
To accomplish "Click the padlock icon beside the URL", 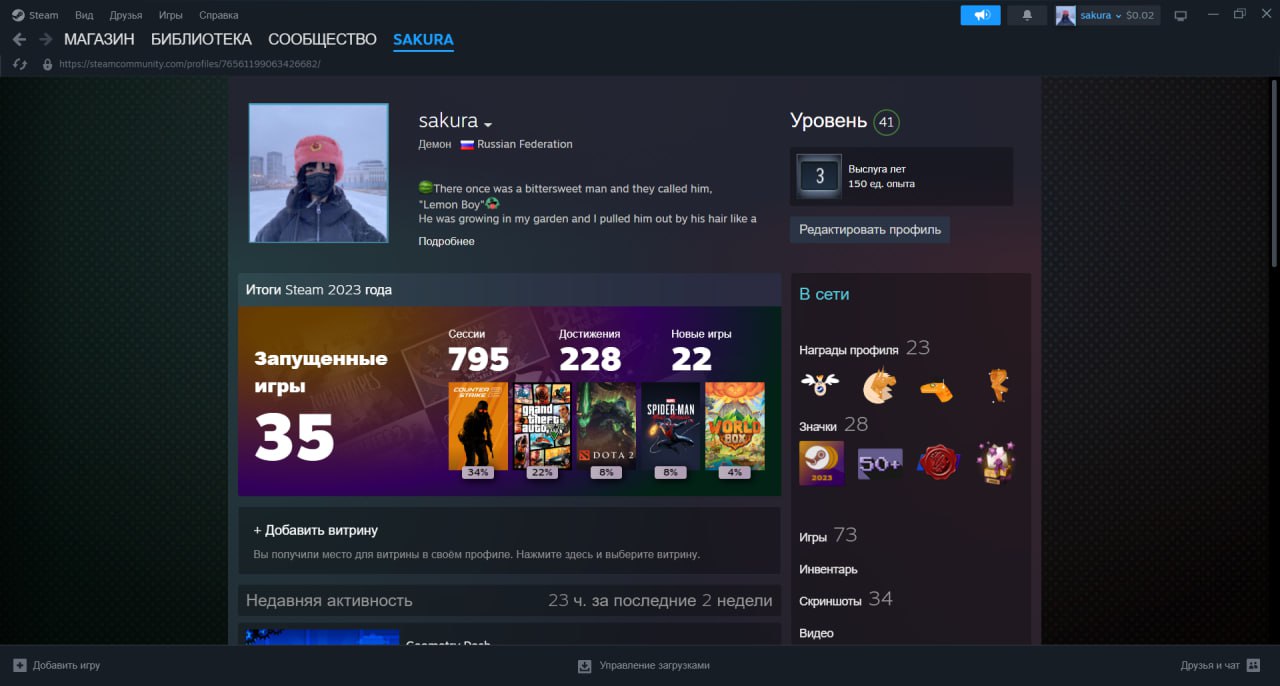I will [x=46, y=64].
